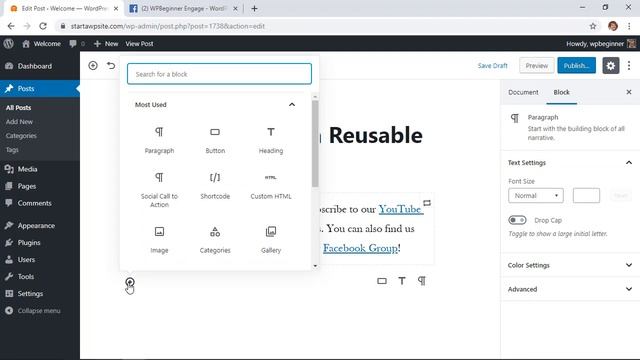Viewport: 640px width, 360px height.
Task: Click the block inserter scrollbar
Action: tap(315, 143)
